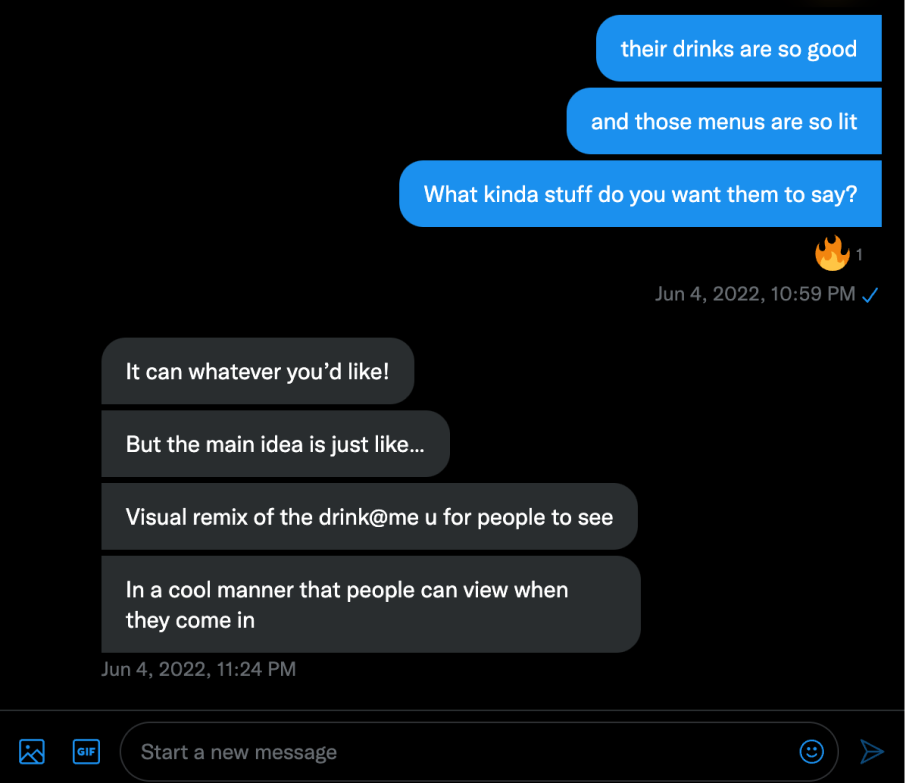Viewport: 905px width, 783px height.
Task: Select the 'and those menus are so lit' message
Action: (x=723, y=122)
